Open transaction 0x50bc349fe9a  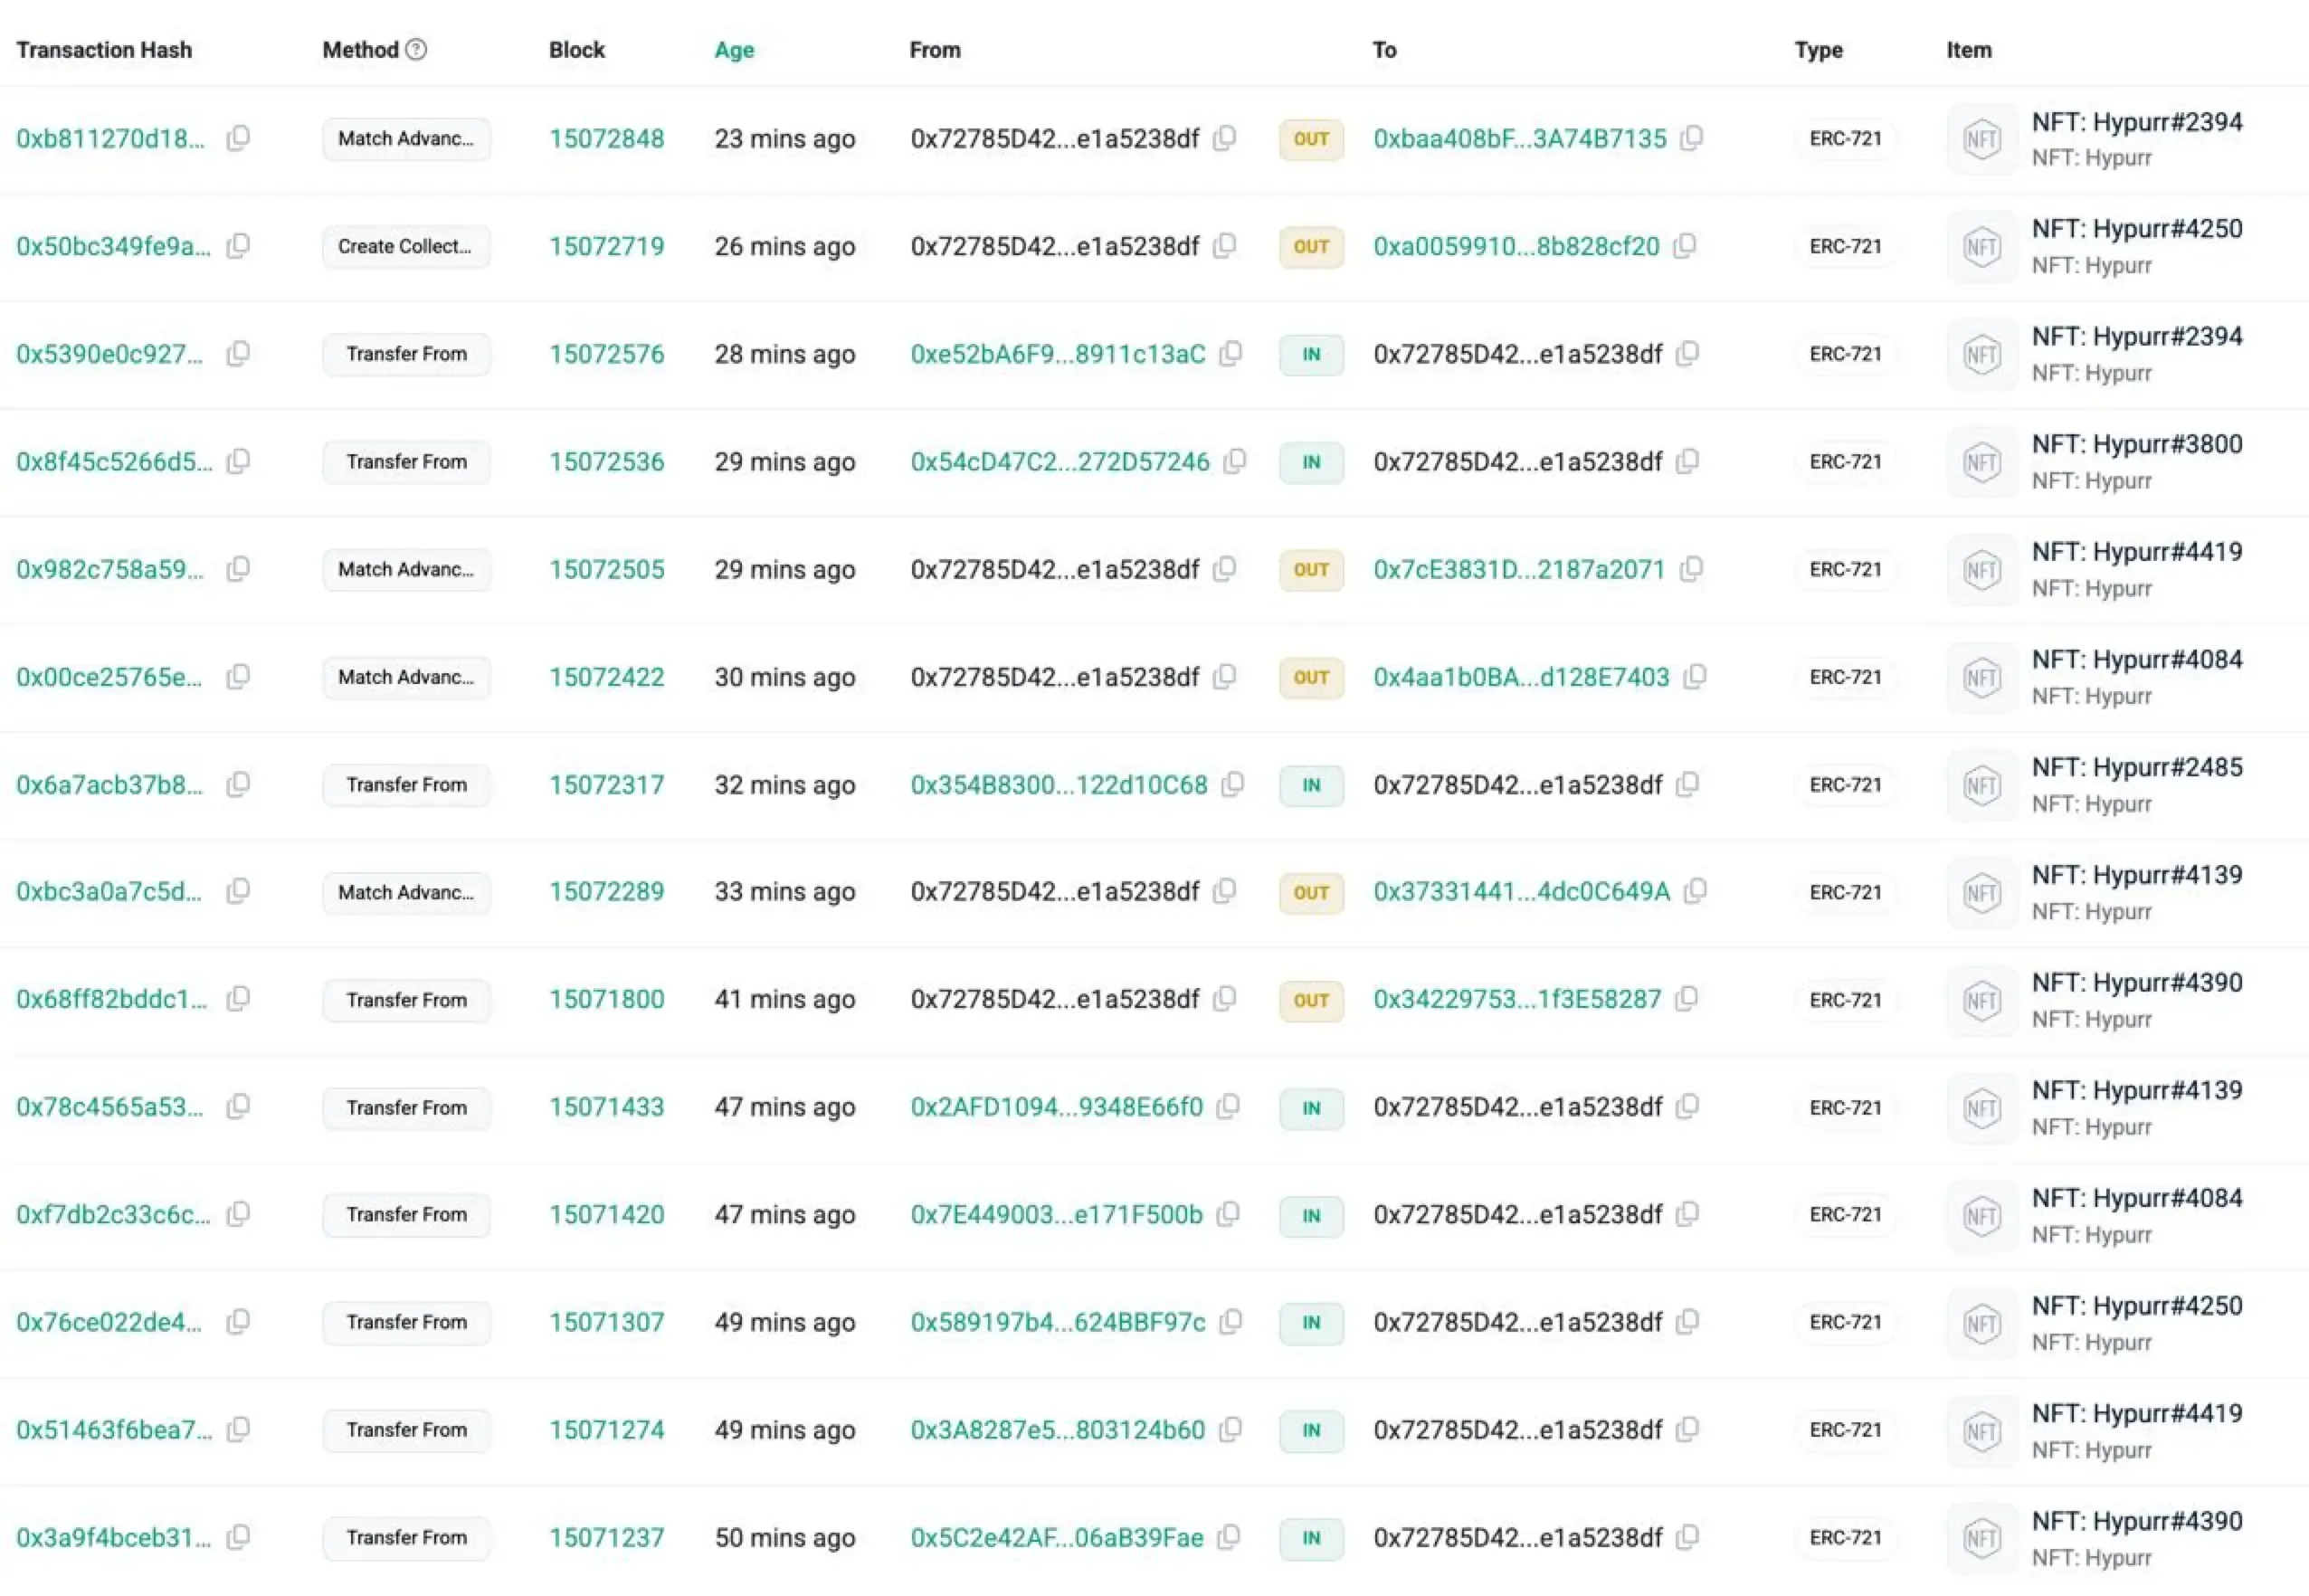pyautogui.click(x=113, y=246)
